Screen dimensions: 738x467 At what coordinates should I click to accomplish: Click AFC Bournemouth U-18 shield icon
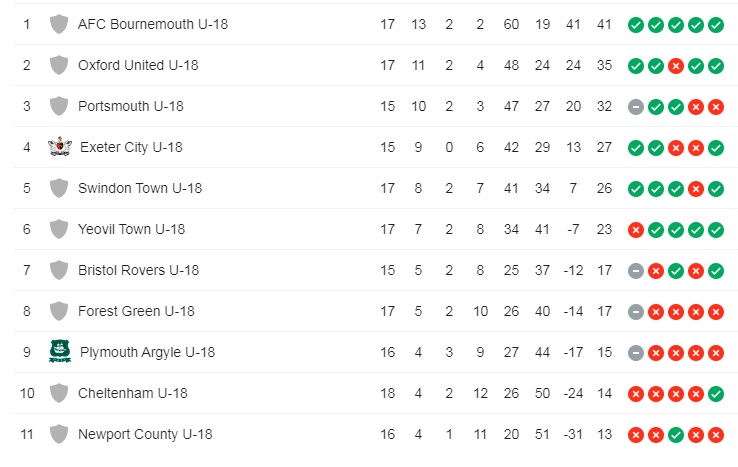point(59,24)
